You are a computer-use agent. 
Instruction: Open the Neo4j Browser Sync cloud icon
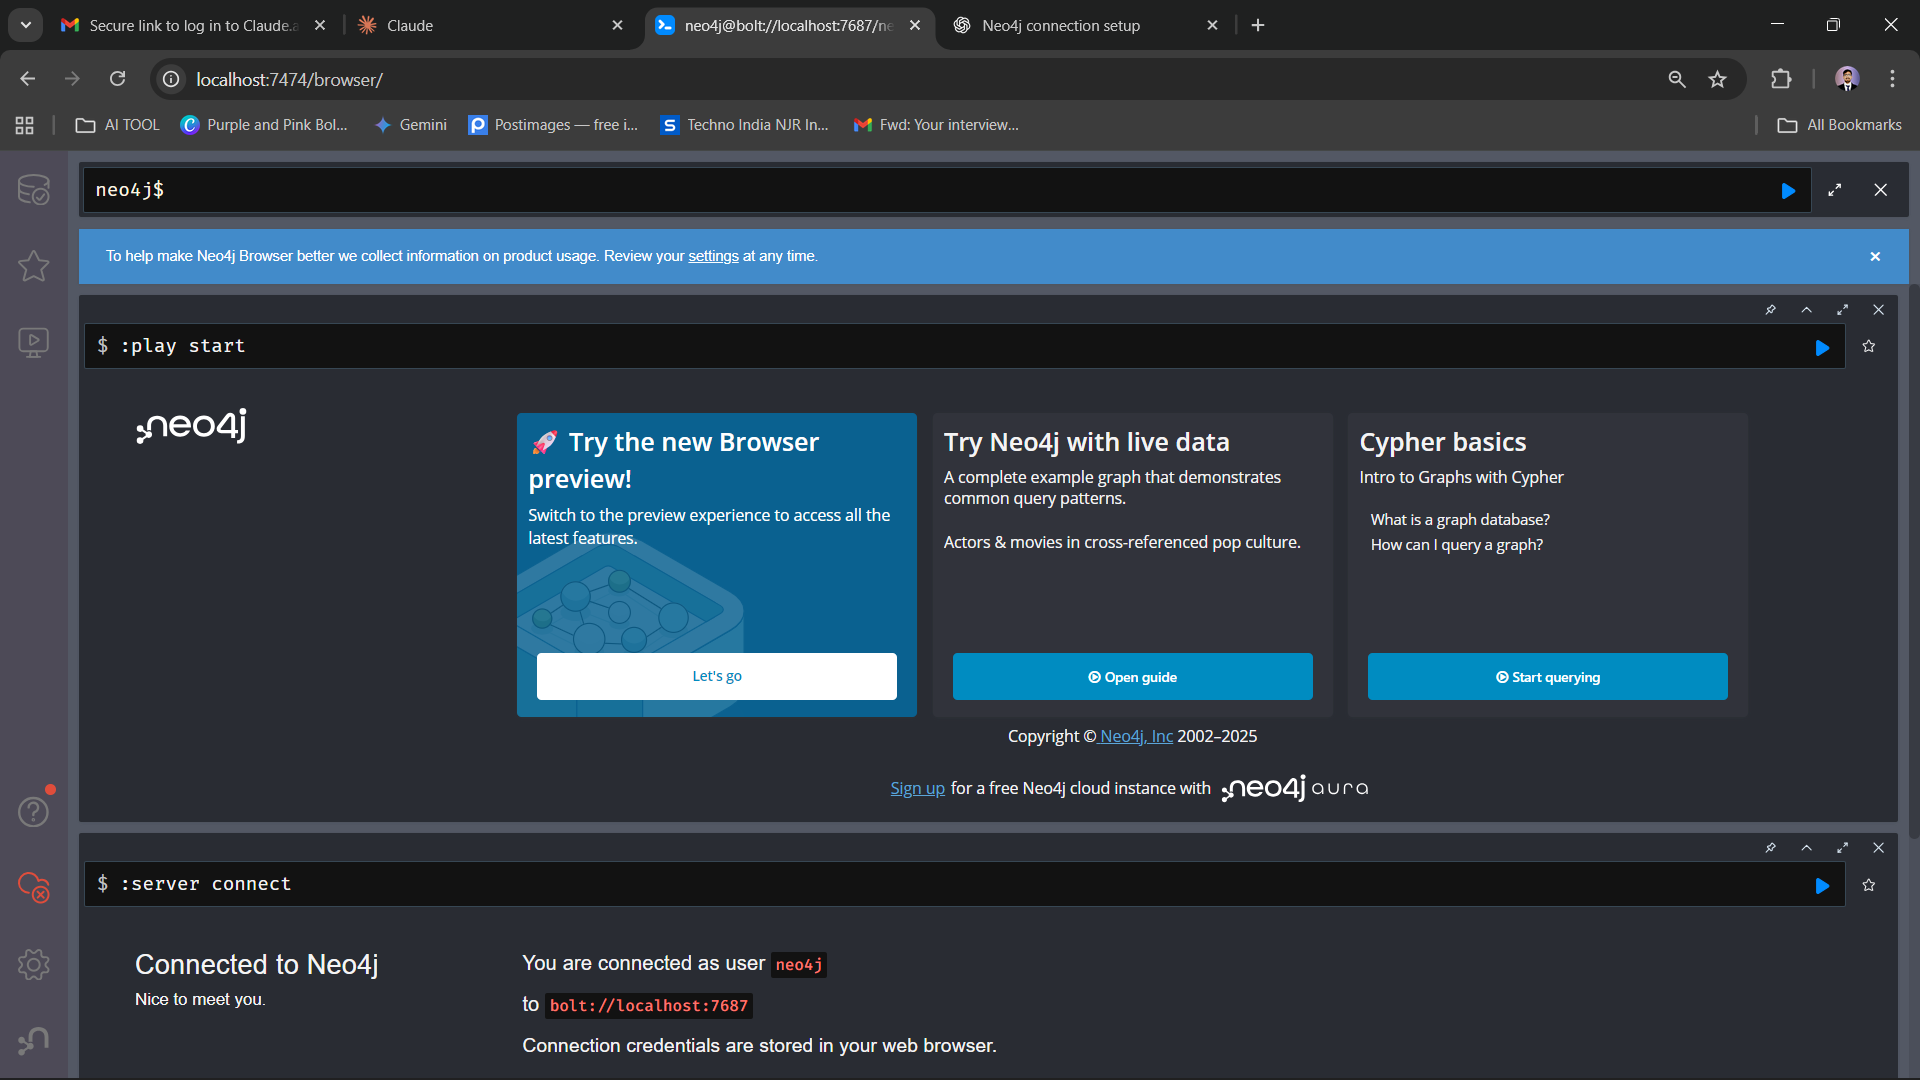pyautogui.click(x=34, y=887)
